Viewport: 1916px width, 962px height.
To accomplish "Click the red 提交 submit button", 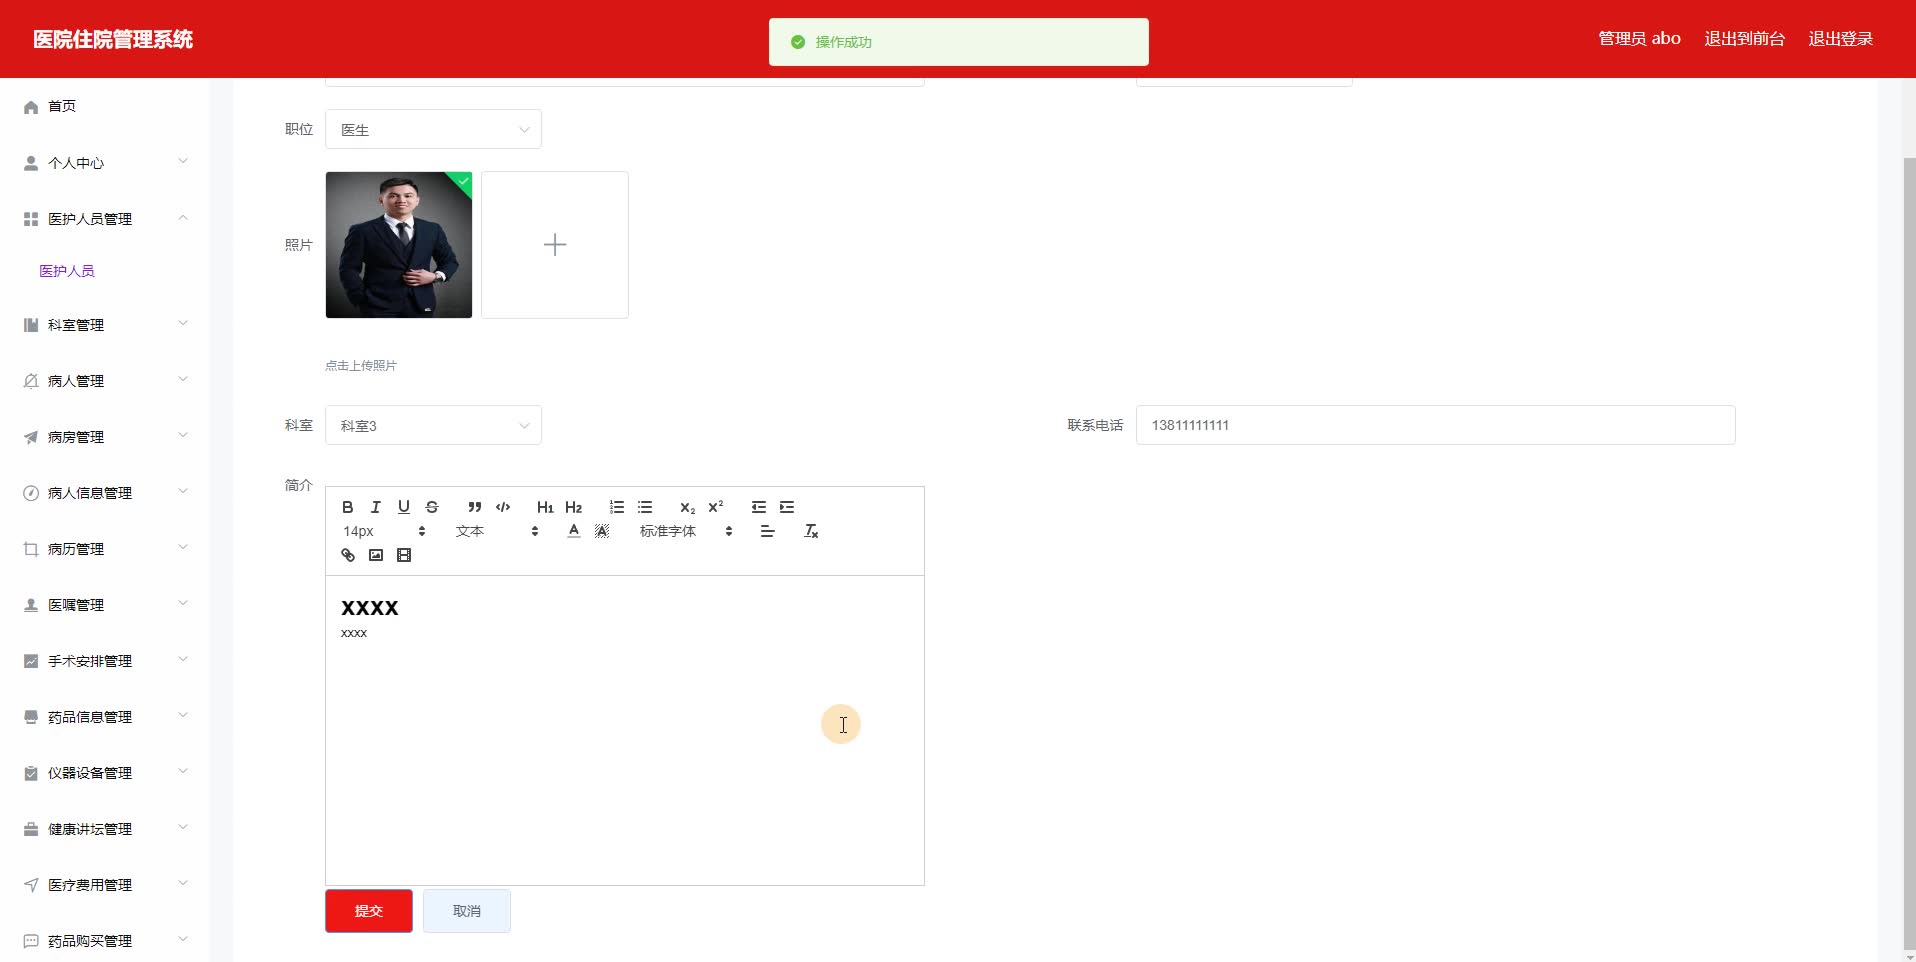I will point(367,910).
